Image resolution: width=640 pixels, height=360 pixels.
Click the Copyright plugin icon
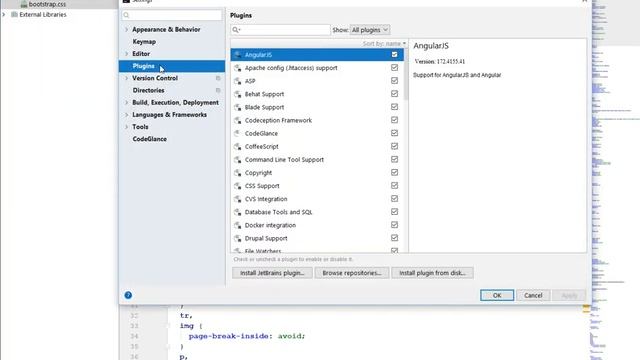point(238,173)
